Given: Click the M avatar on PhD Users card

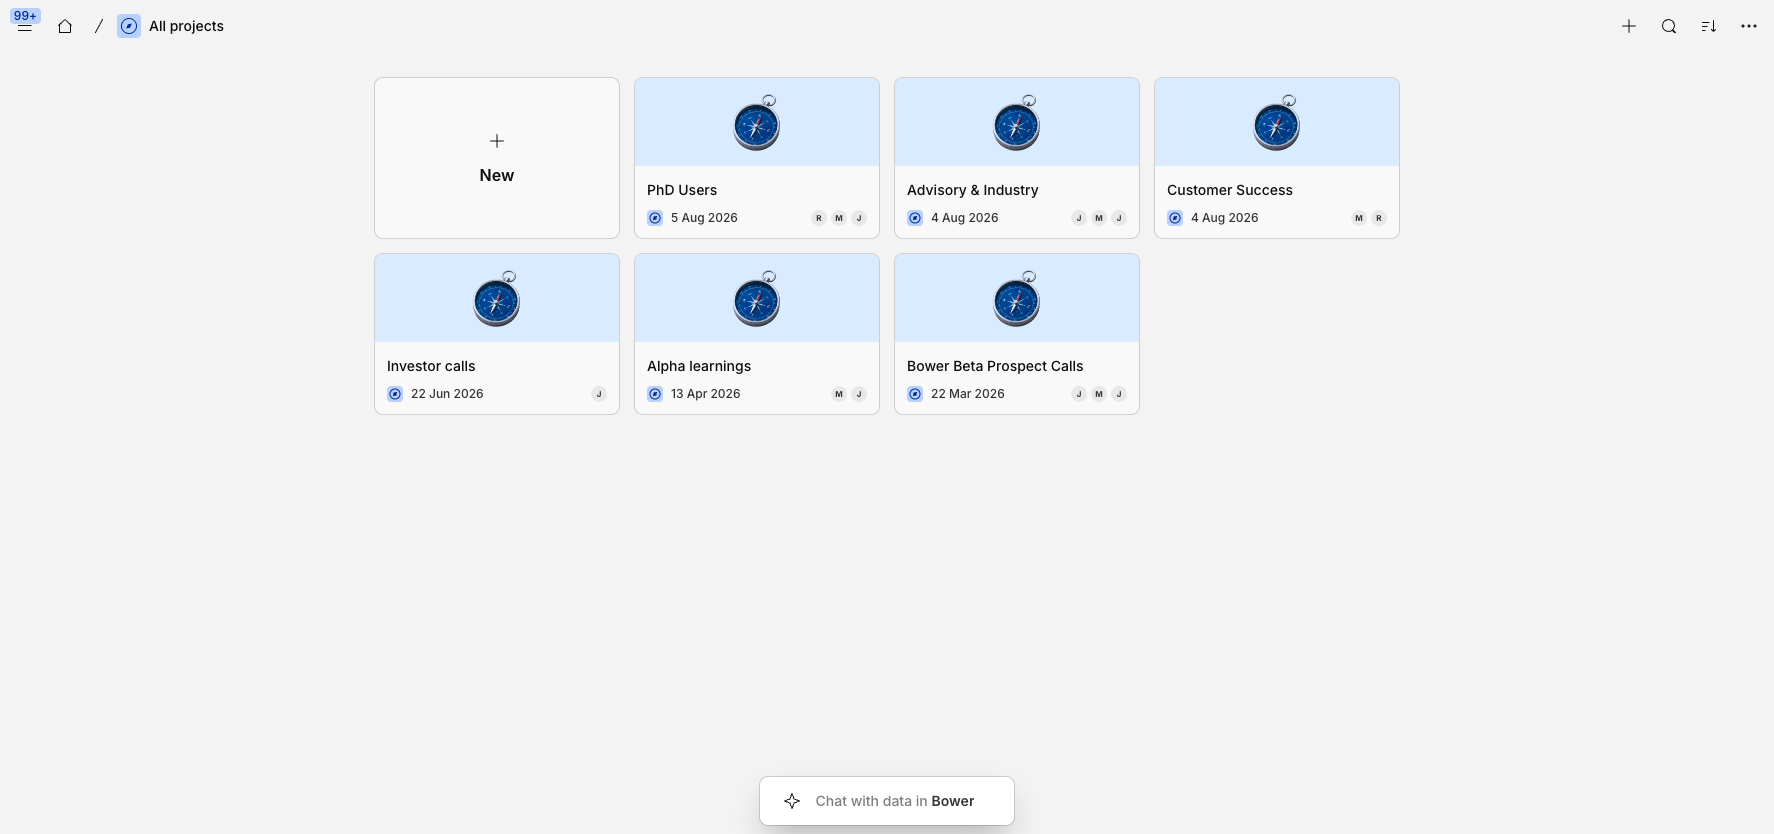Looking at the screenshot, I should pos(839,218).
